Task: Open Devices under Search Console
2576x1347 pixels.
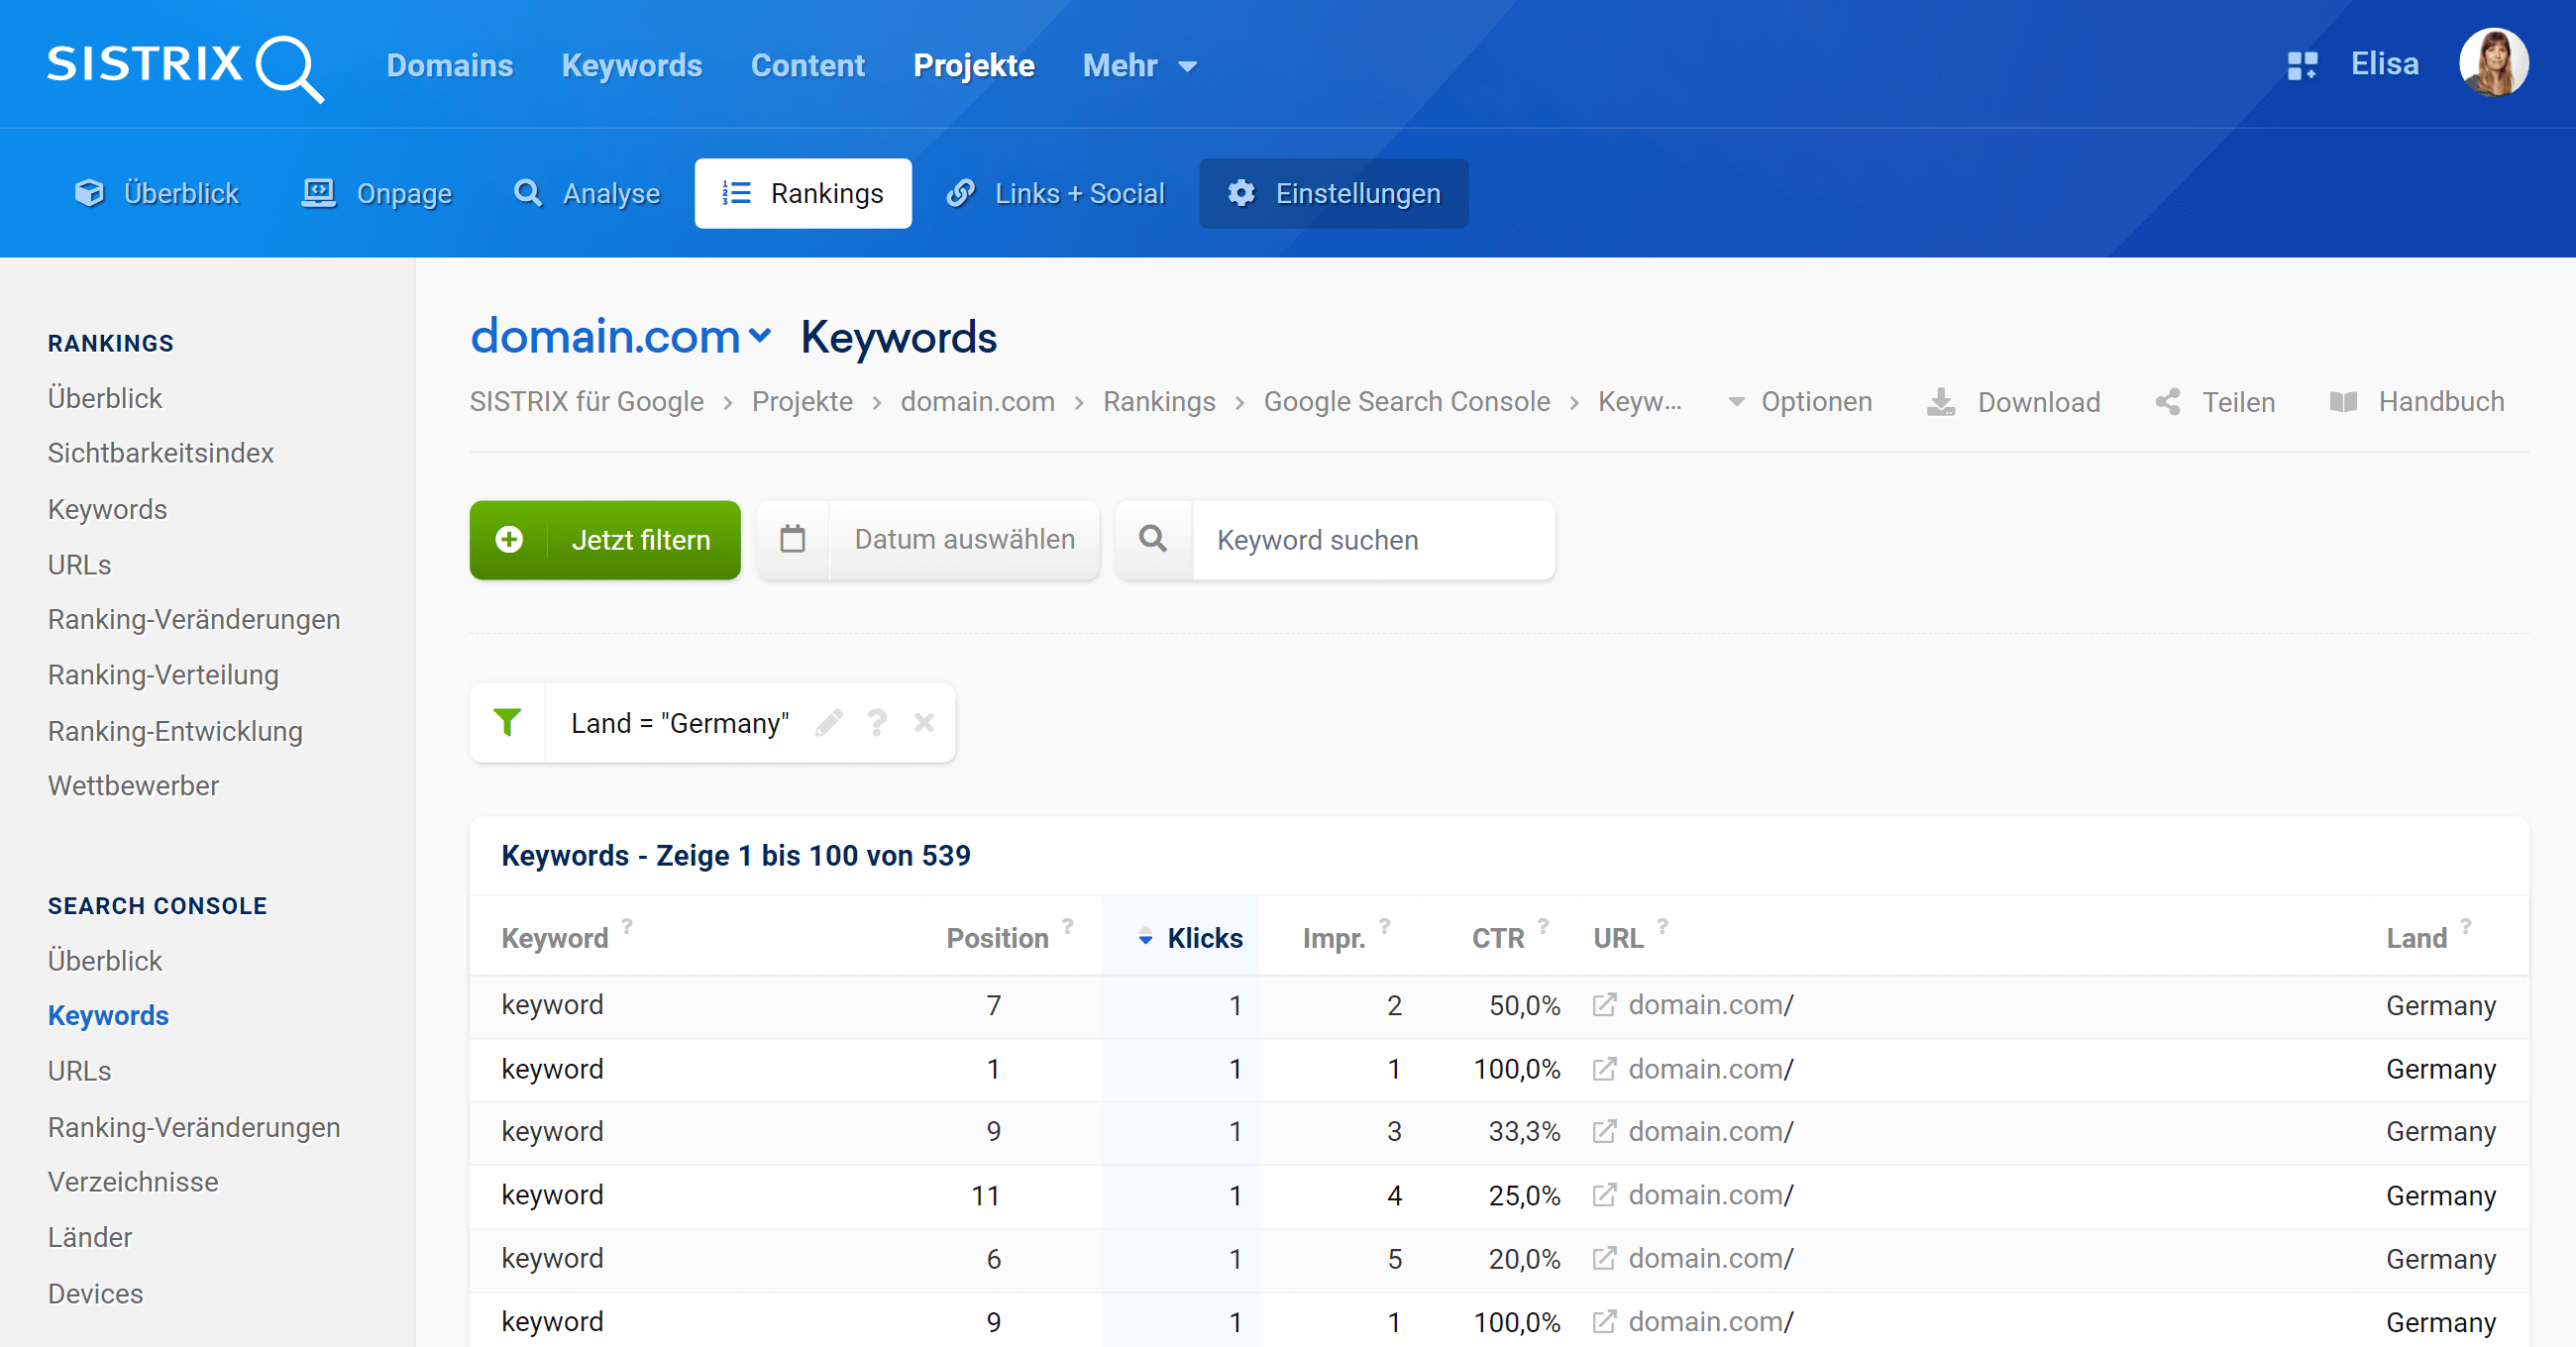Action: click(96, 1293)
